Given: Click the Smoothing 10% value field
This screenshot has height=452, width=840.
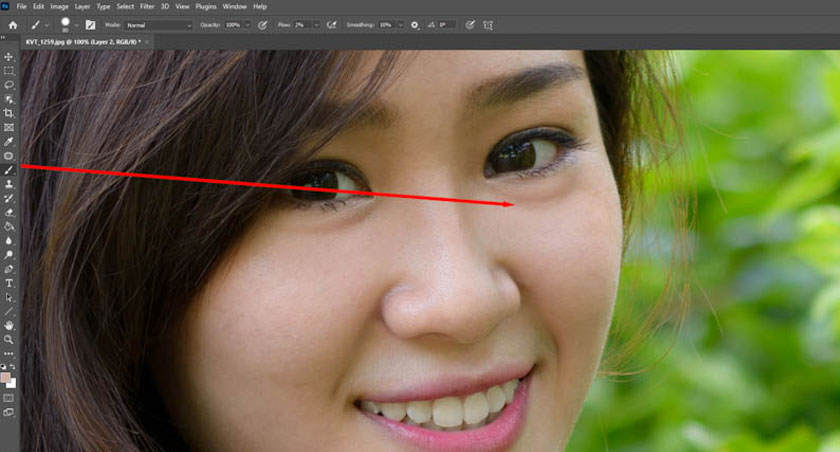Looking at the screenshot, I should [x=387, y=25].
